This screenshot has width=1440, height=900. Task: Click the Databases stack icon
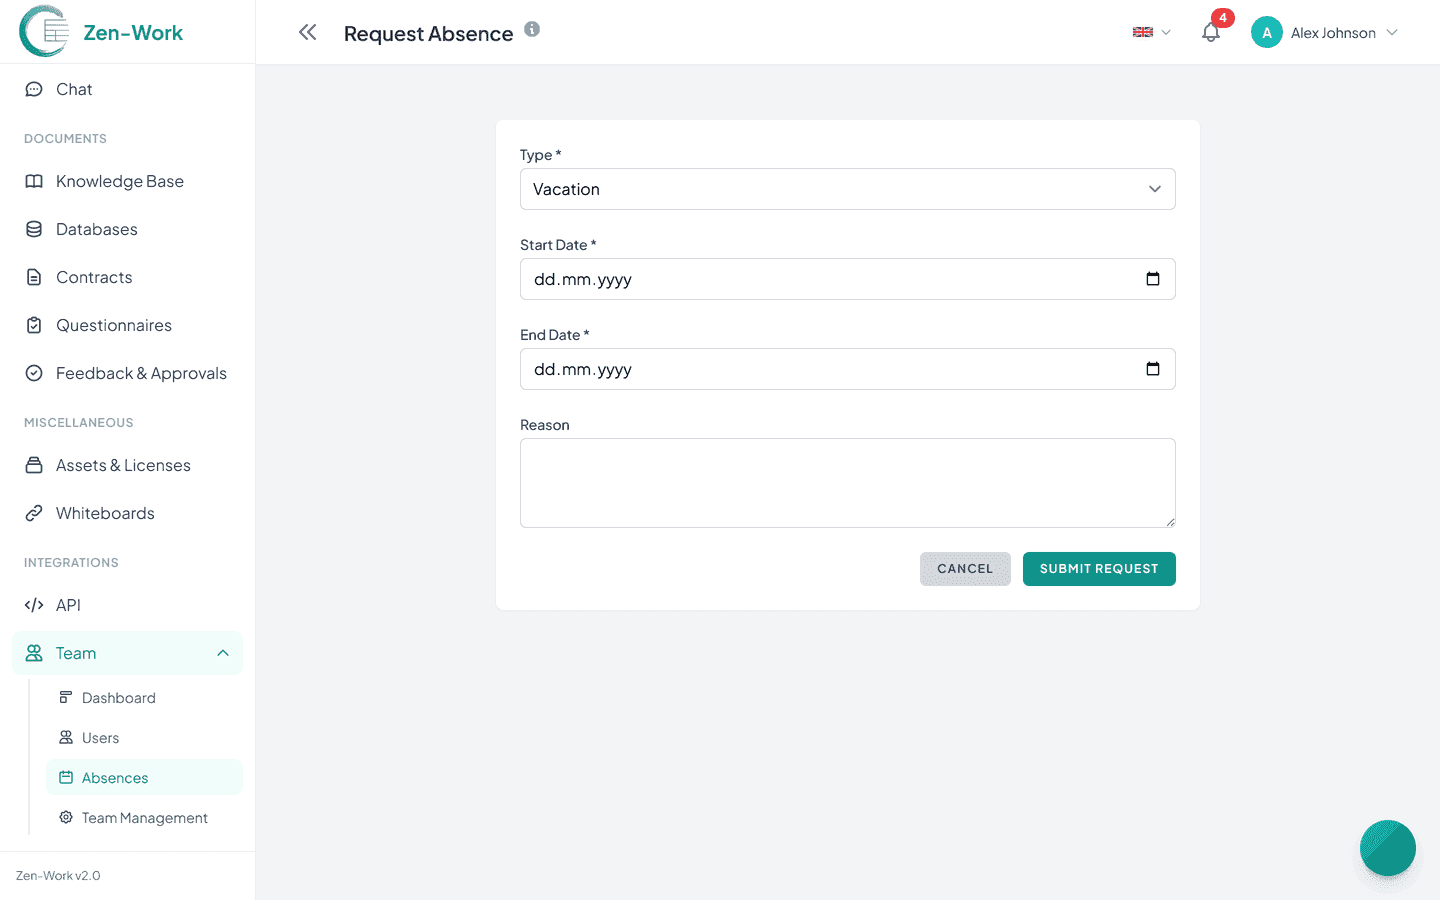pyautogui.click(x=34, y=229)
